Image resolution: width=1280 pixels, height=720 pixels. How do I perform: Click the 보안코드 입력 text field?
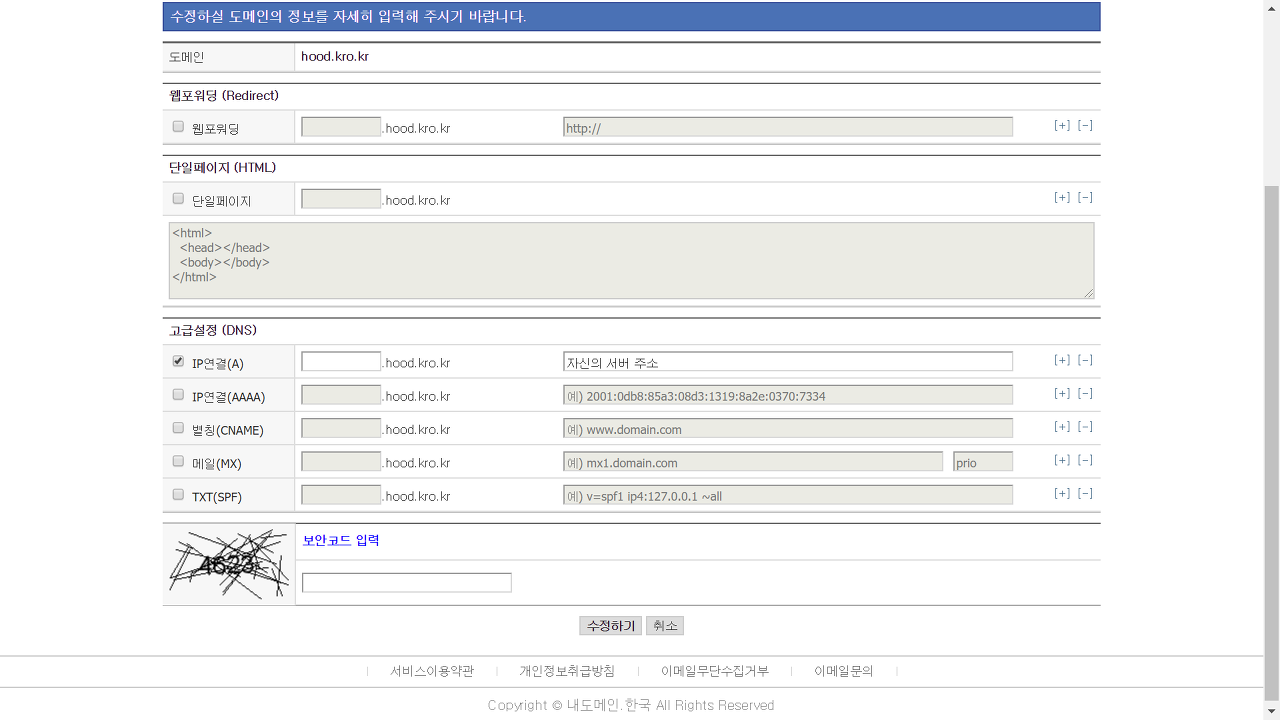pos(407,582)
